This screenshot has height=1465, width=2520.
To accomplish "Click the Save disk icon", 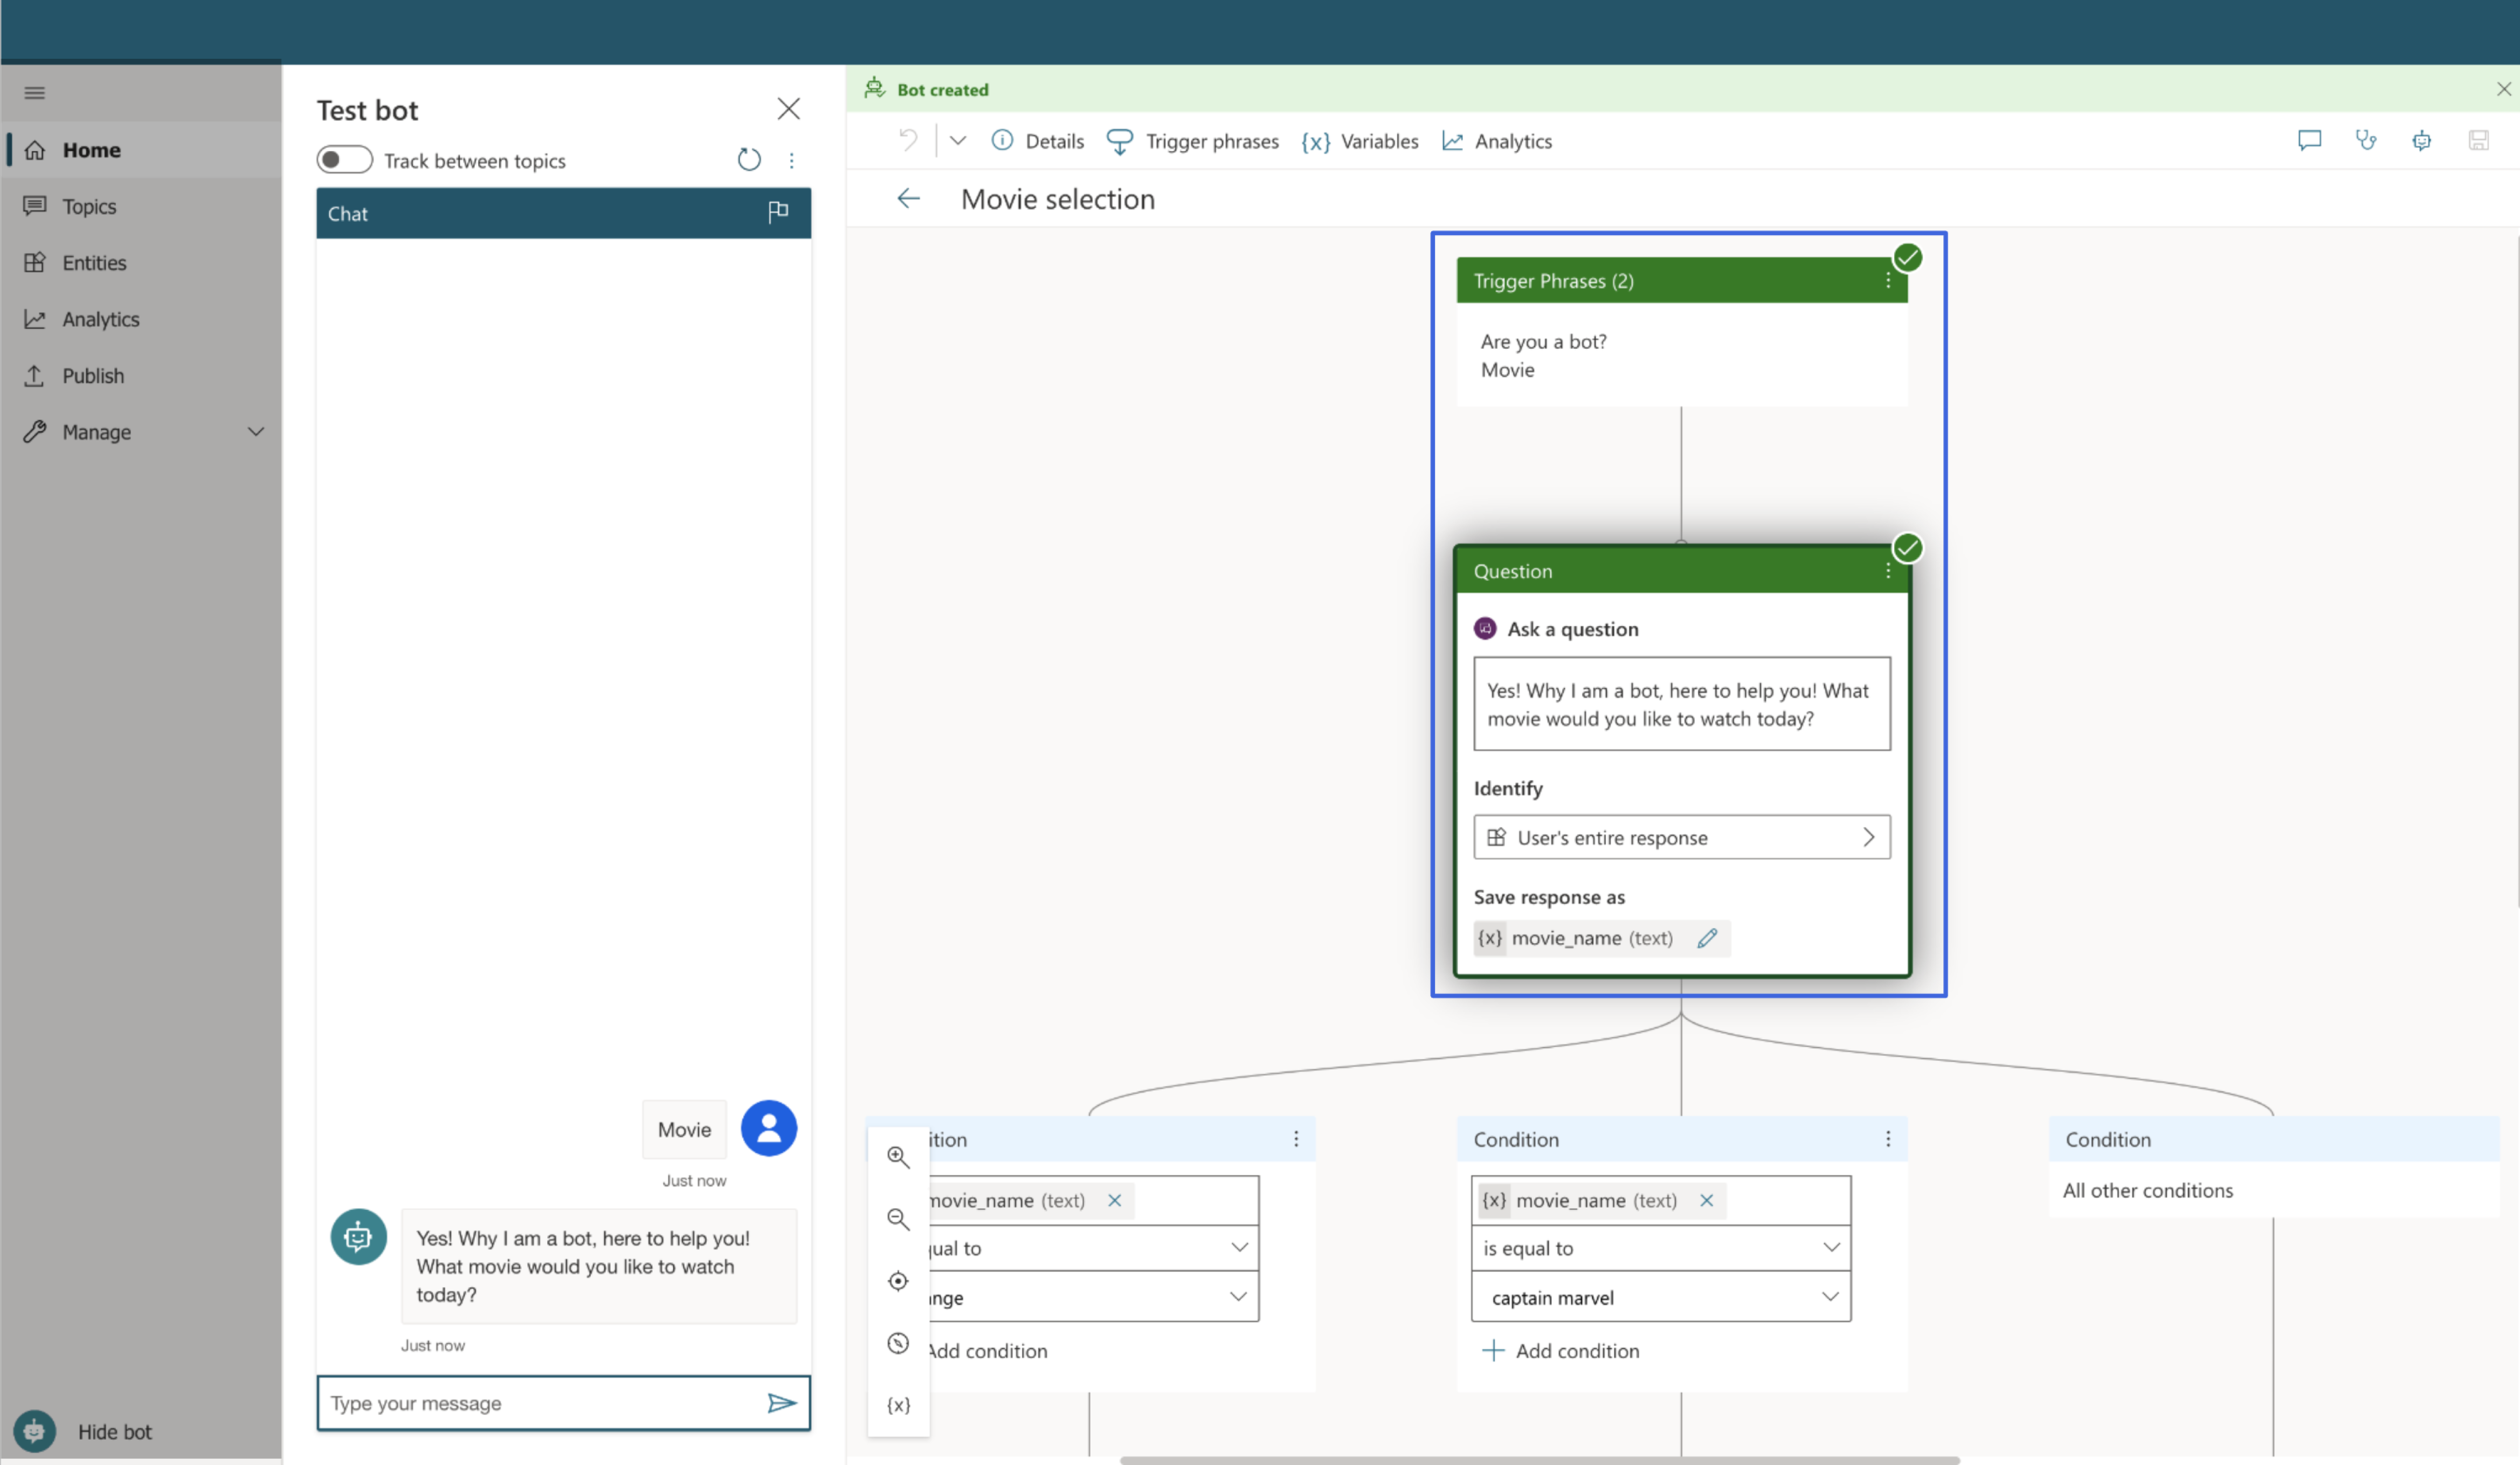I will 2478,140.
